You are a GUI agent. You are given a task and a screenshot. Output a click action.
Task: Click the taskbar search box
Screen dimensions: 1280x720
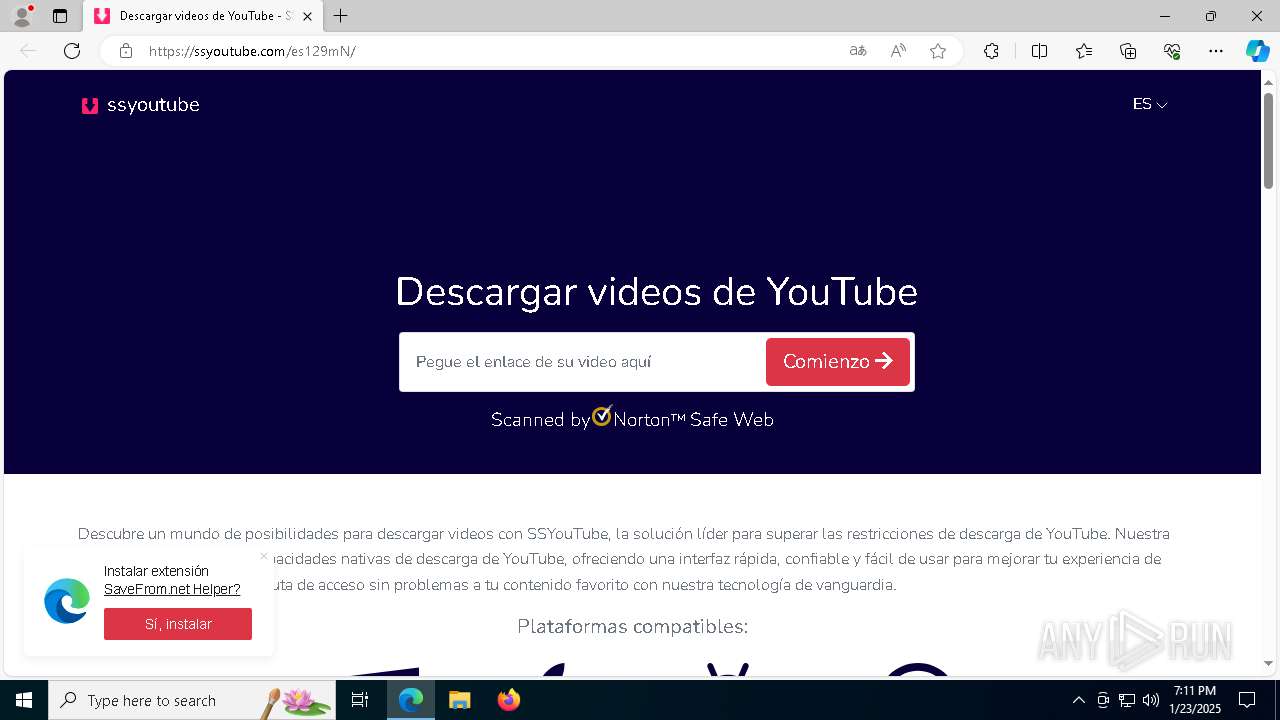click(192, 700)
